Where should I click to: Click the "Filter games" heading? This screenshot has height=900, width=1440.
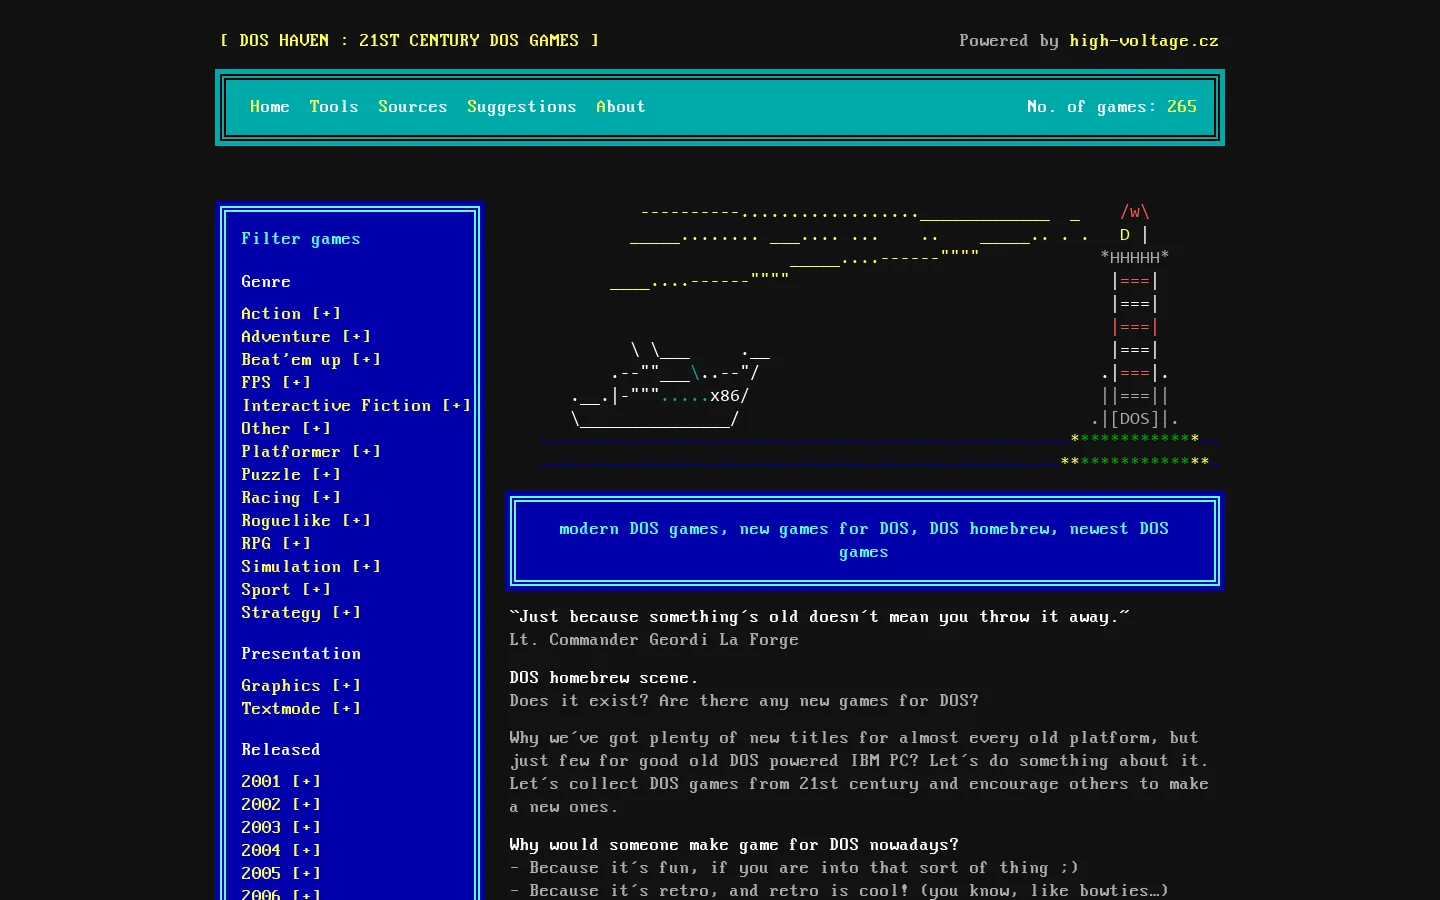[x=300, y=239]
